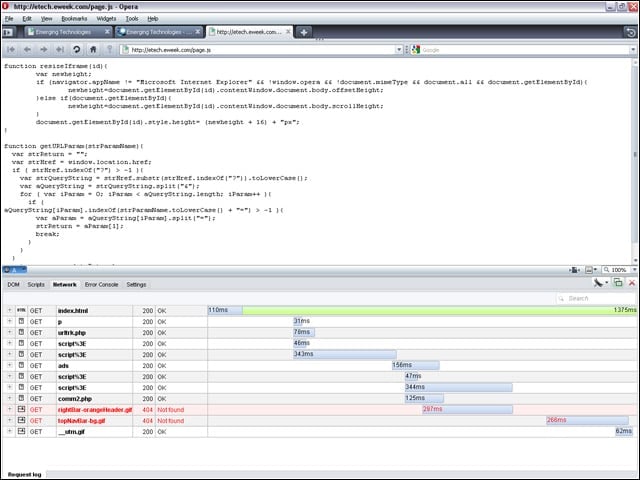Expand the comm2.php request row
The height and width of the screenshot is (480, 640).
point(9,398)
